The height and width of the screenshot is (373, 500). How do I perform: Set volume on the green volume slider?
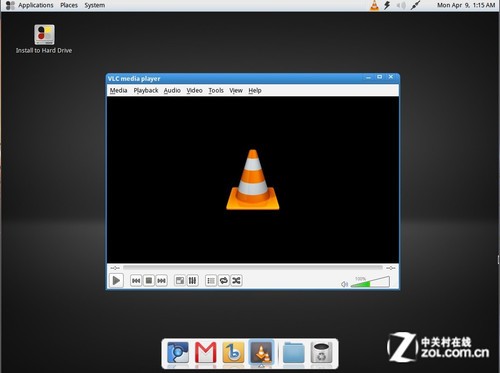[x=370, y=282]
